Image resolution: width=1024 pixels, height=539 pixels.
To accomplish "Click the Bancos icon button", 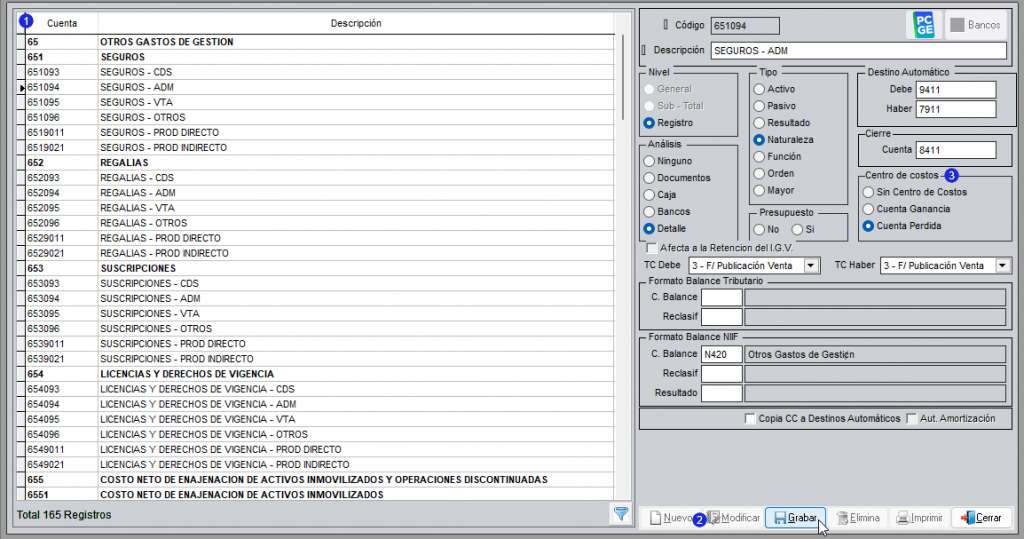I will click(x=975, y=25).
